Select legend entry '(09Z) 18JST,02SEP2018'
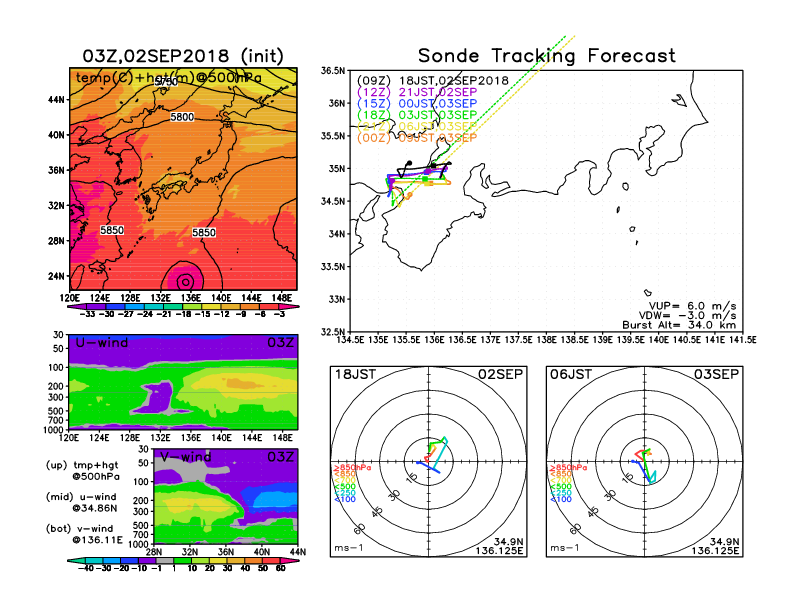The image size is (792, 612). pos(432,81)
